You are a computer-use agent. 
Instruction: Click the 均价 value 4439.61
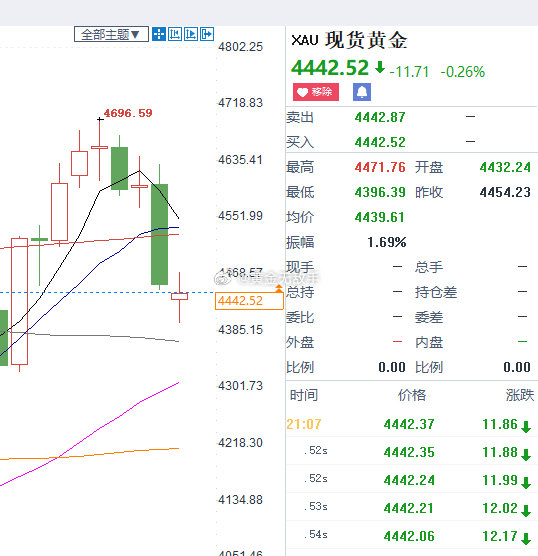379,217
